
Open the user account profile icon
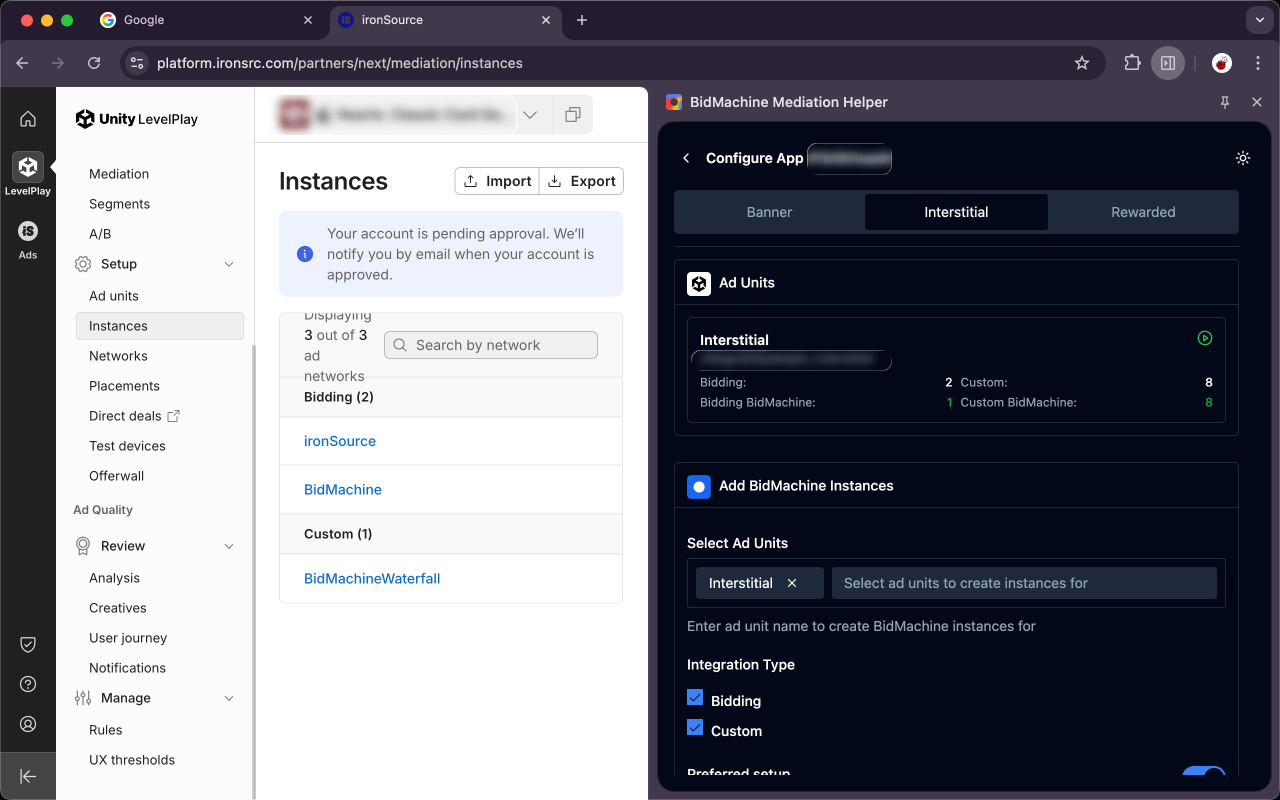[28, 724]
